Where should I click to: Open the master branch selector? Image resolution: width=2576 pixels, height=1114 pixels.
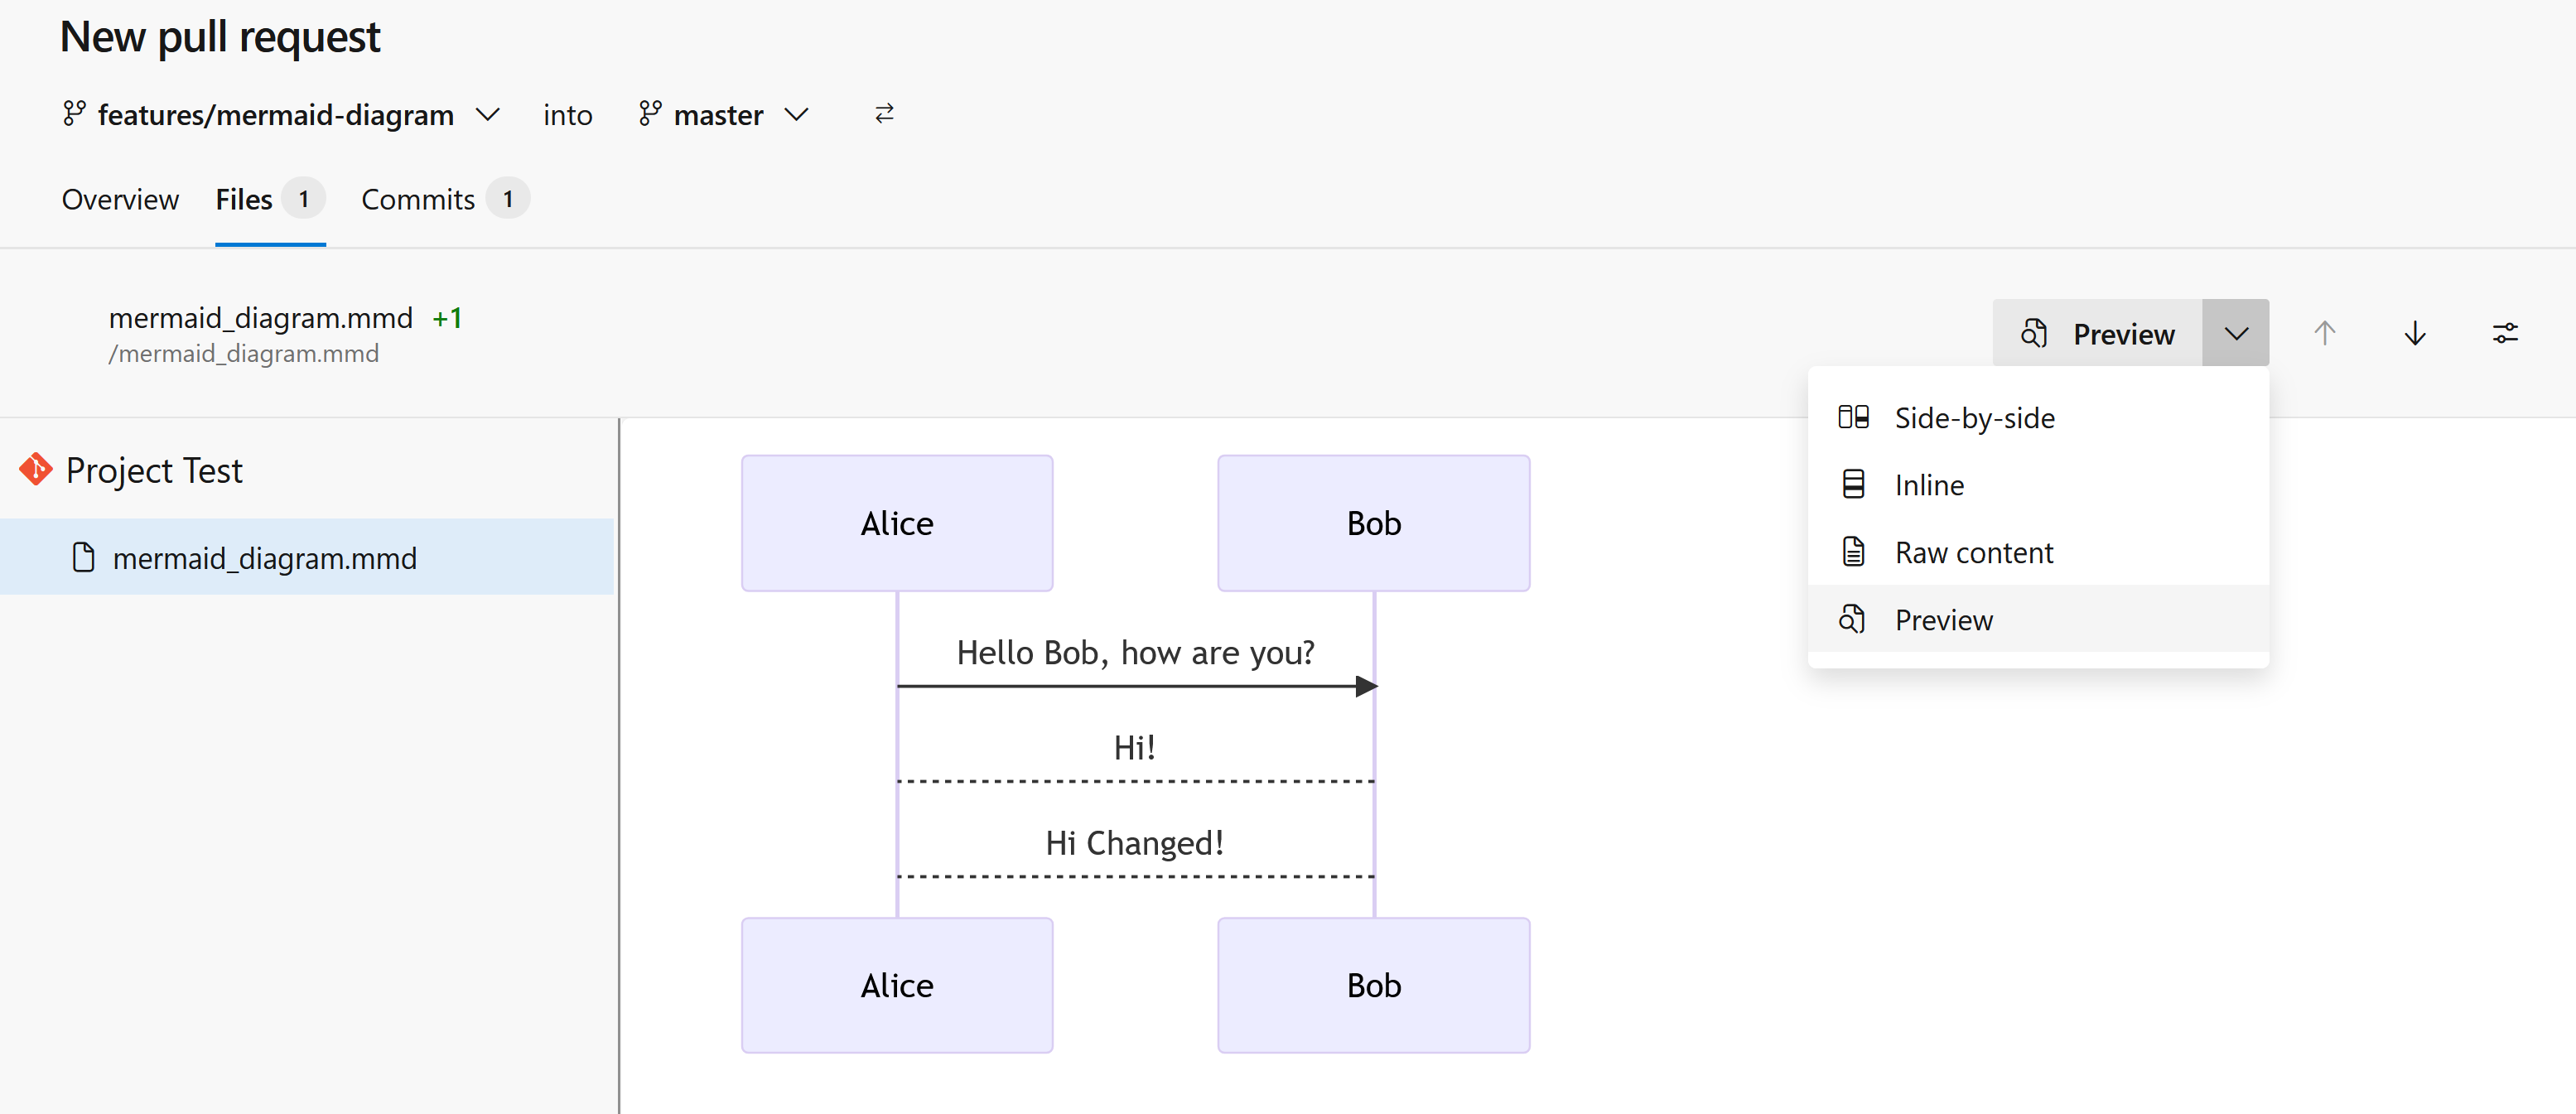(x=797, y=114)
